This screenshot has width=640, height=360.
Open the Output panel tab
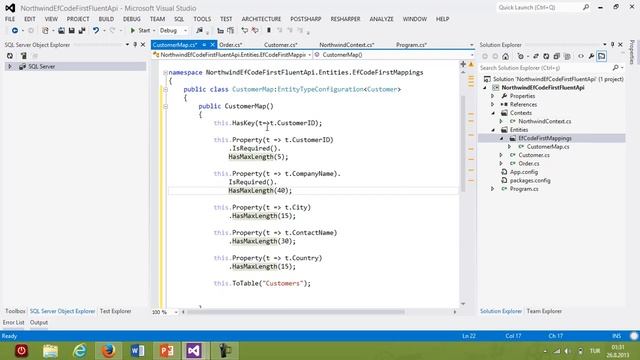click(39, 322)
